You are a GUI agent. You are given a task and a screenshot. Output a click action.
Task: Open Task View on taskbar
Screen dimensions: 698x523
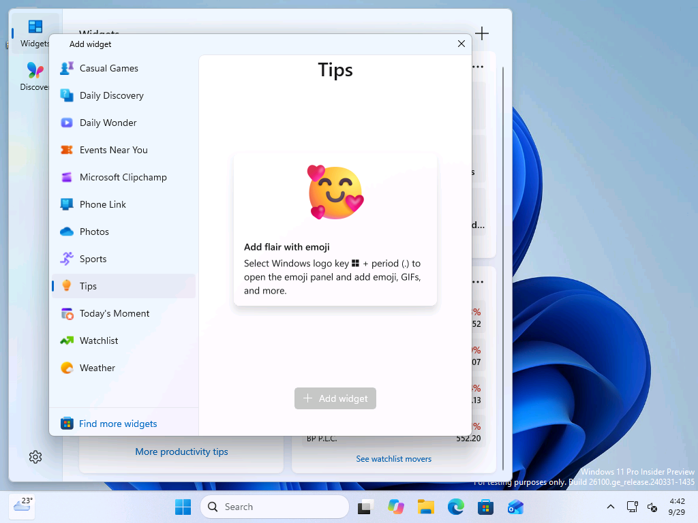pyautogui.click(x=365, y=507)
